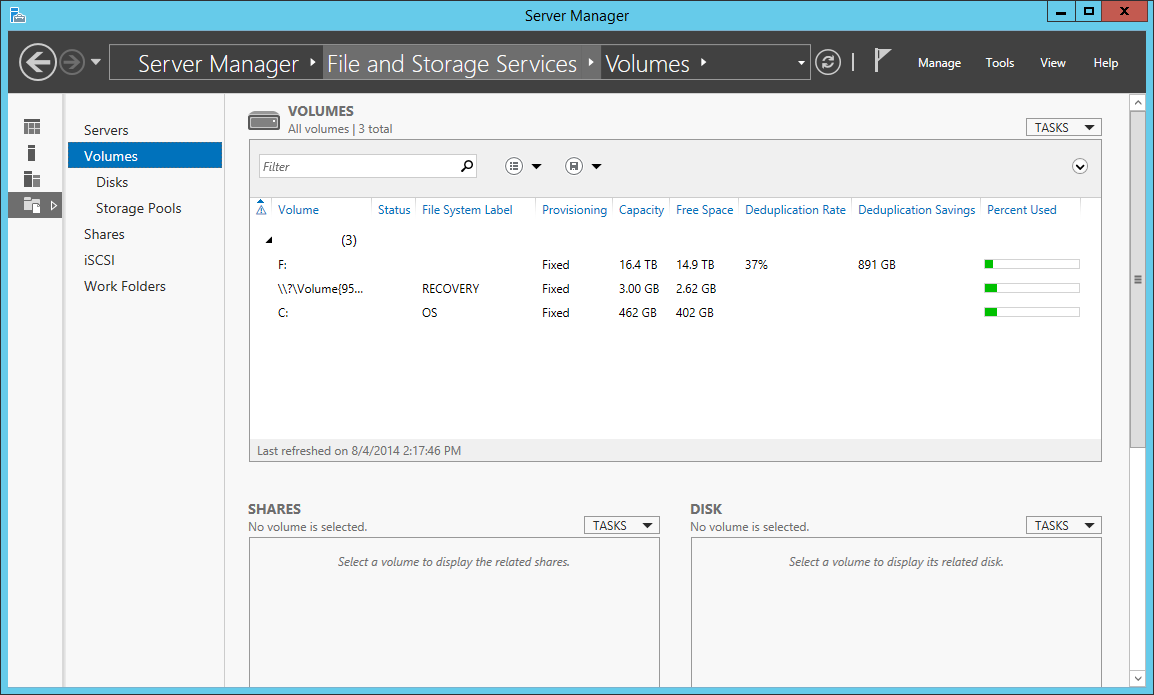Viewport: 1154px width, 695px height.
Task: Open the Server Manager Dashboard icon
Action: tap(32, 126)
